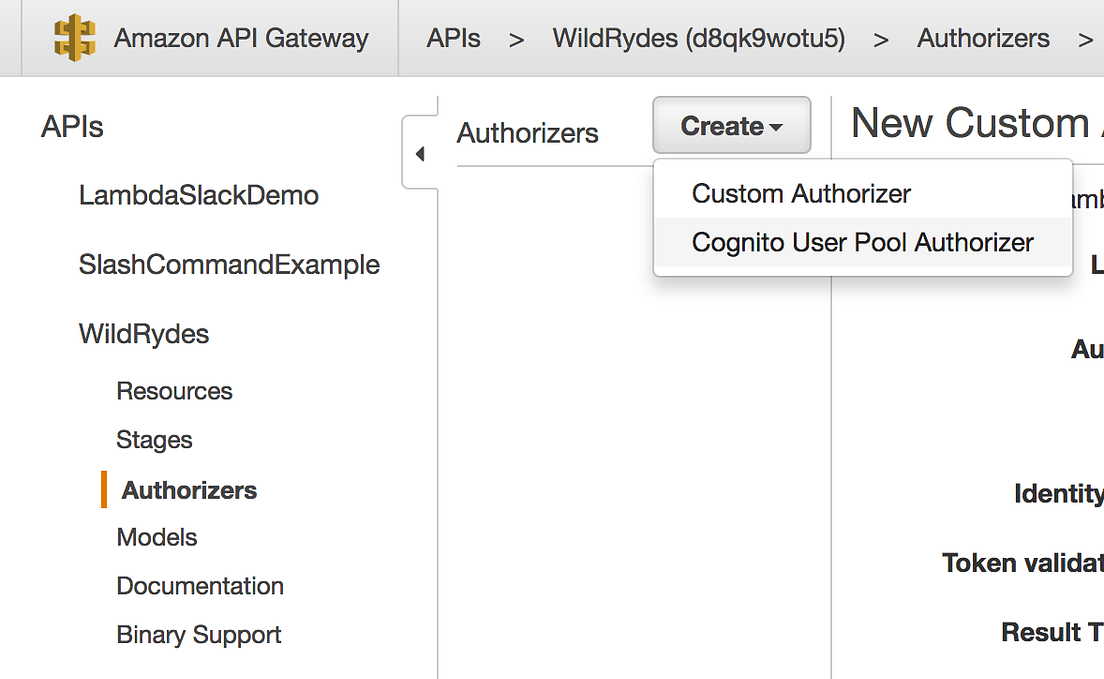Image resolution: width=1104 pixels, height=679 pixels.
Task: Choose Cognito User Pool Authorizer option
Action: (x=861, y=242)
